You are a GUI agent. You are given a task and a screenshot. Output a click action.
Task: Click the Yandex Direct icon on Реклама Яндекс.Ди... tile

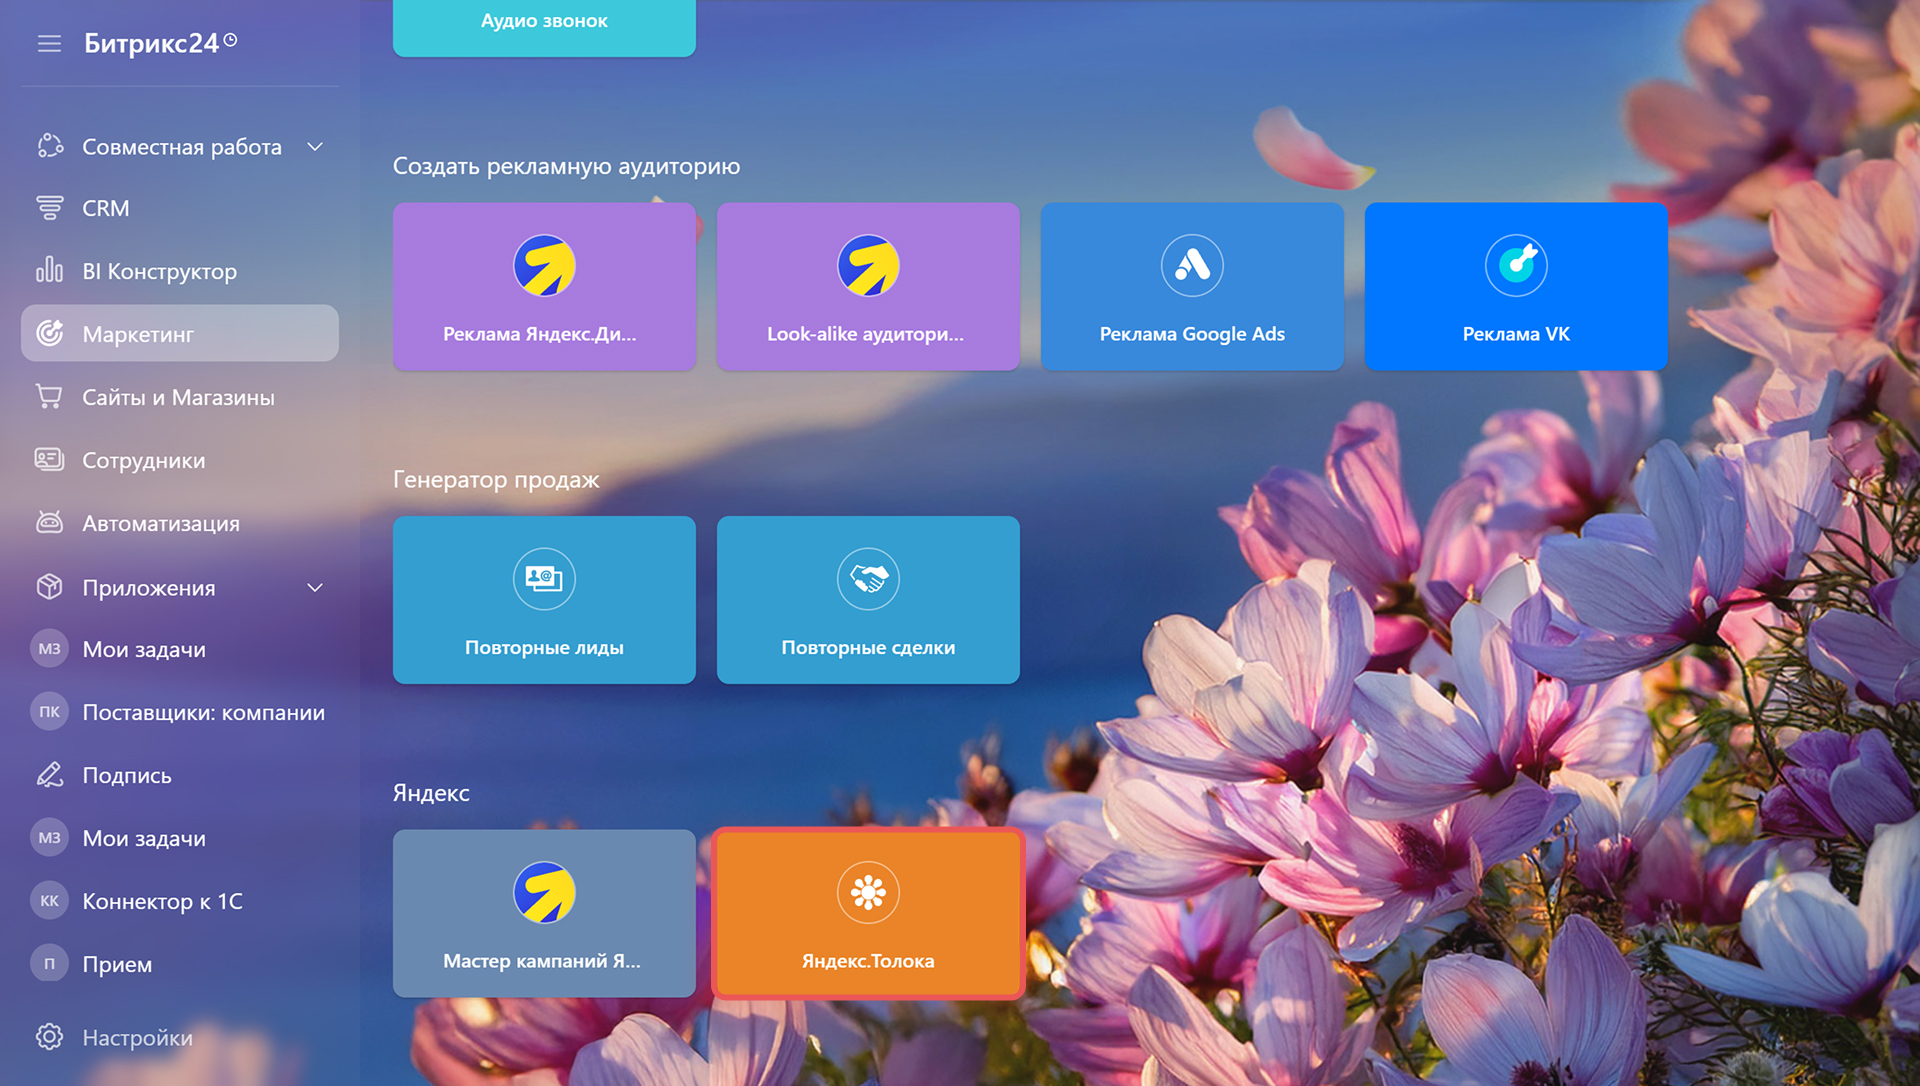click(544, 265)
